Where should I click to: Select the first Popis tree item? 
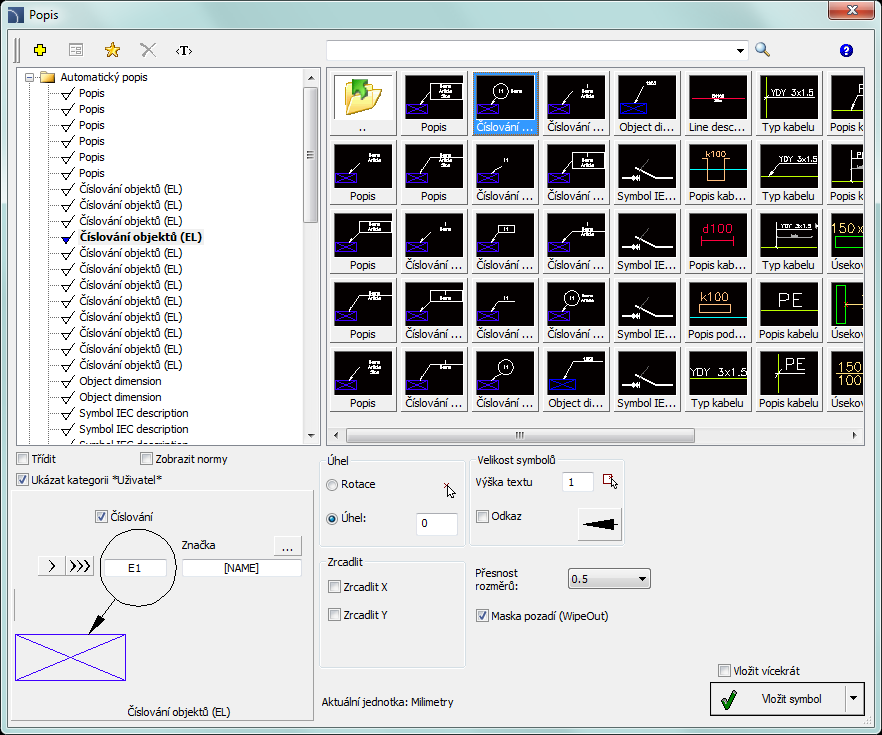point(92,93)
